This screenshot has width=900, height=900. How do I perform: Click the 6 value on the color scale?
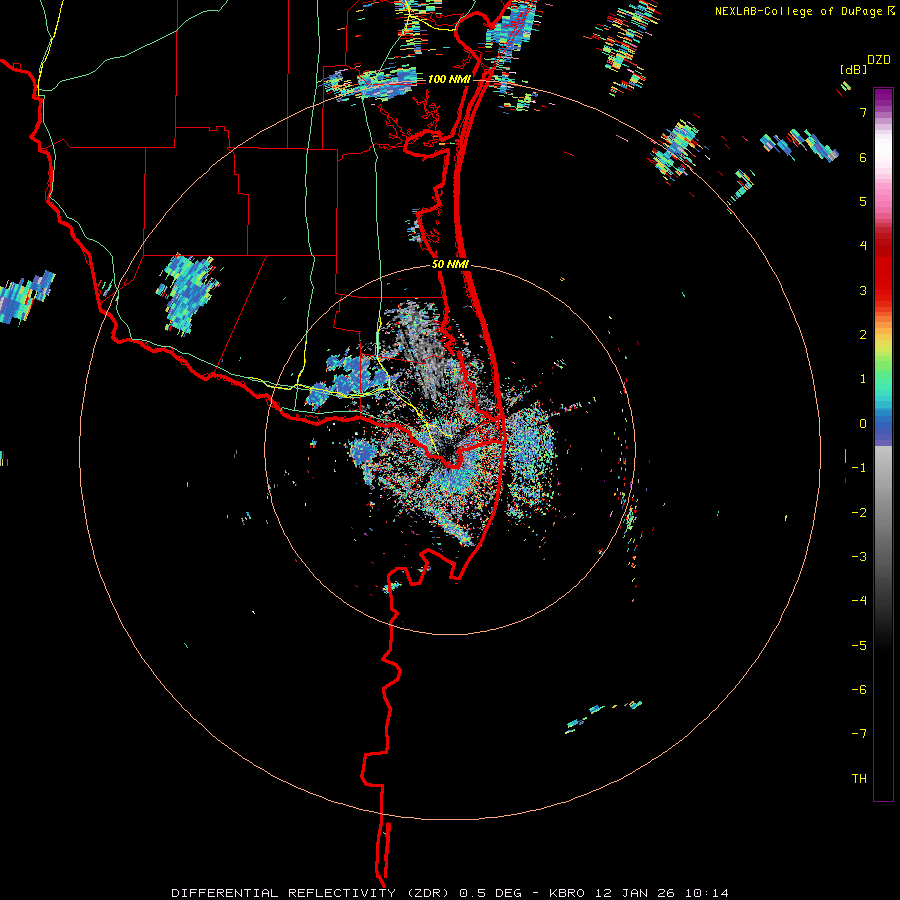(863, 157)
